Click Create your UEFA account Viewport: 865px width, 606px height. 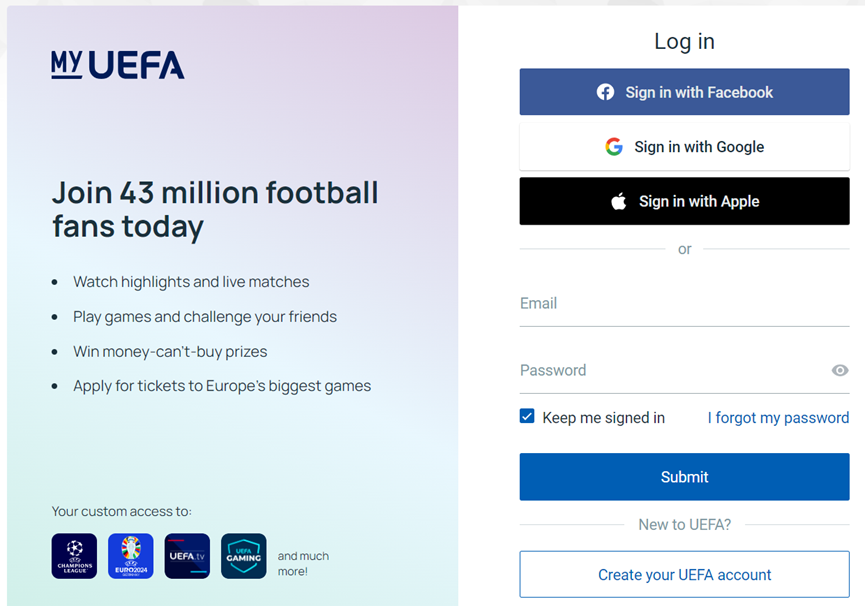click(x=685, y=575)
